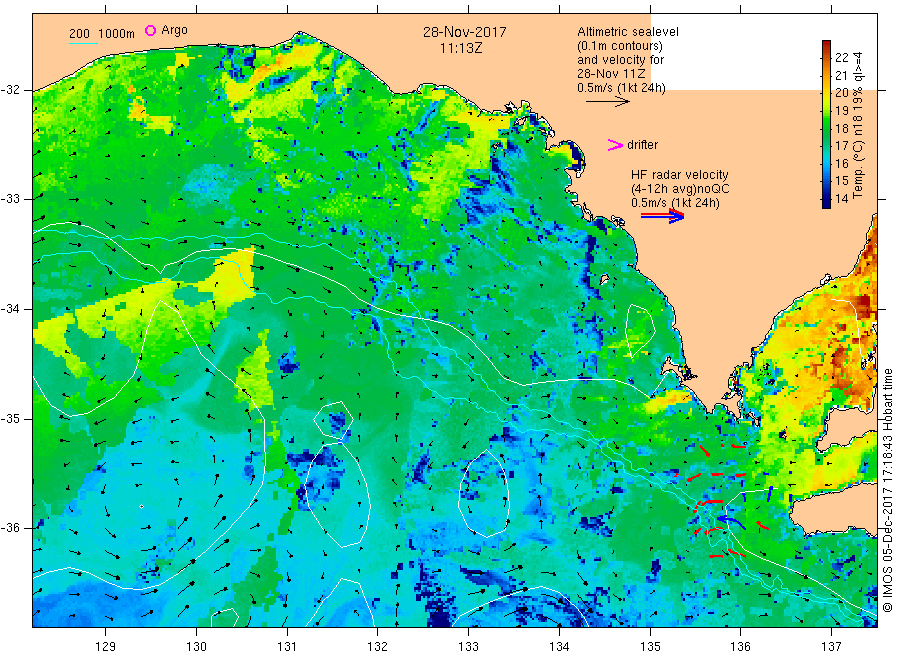This screenshot has width=900, height=660.
Task: Click latitude axis label -34
Action: point(10,309)
